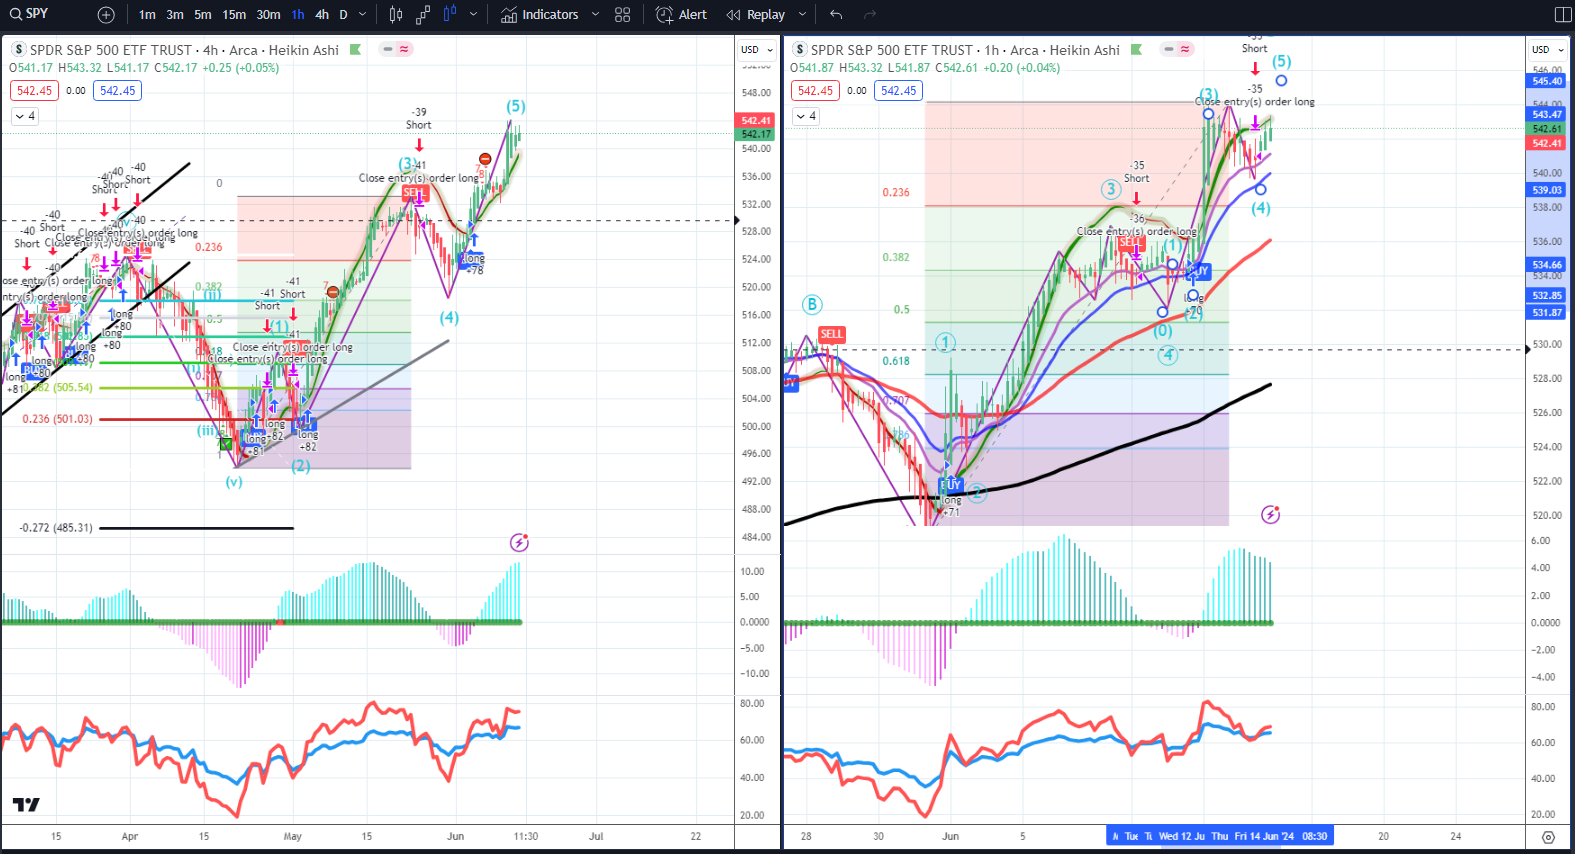
Task: Start bar Replay mode
Action: [x=756, y=15]
